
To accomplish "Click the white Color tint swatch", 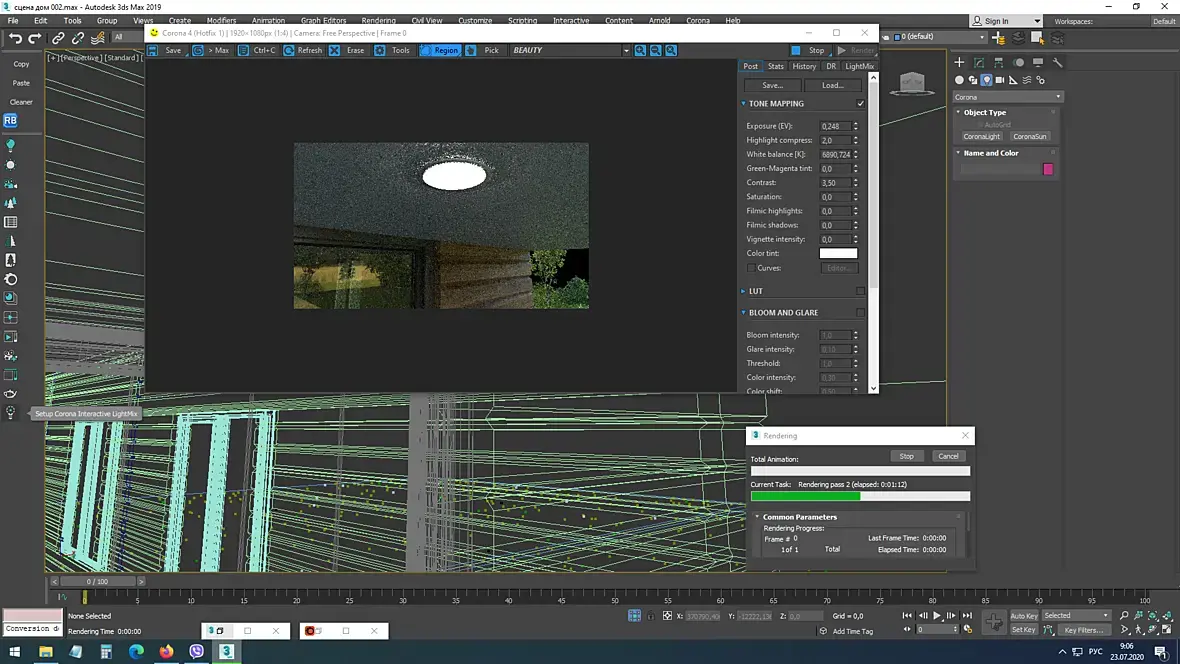I will pyautogui.click(x=838, y=253).
